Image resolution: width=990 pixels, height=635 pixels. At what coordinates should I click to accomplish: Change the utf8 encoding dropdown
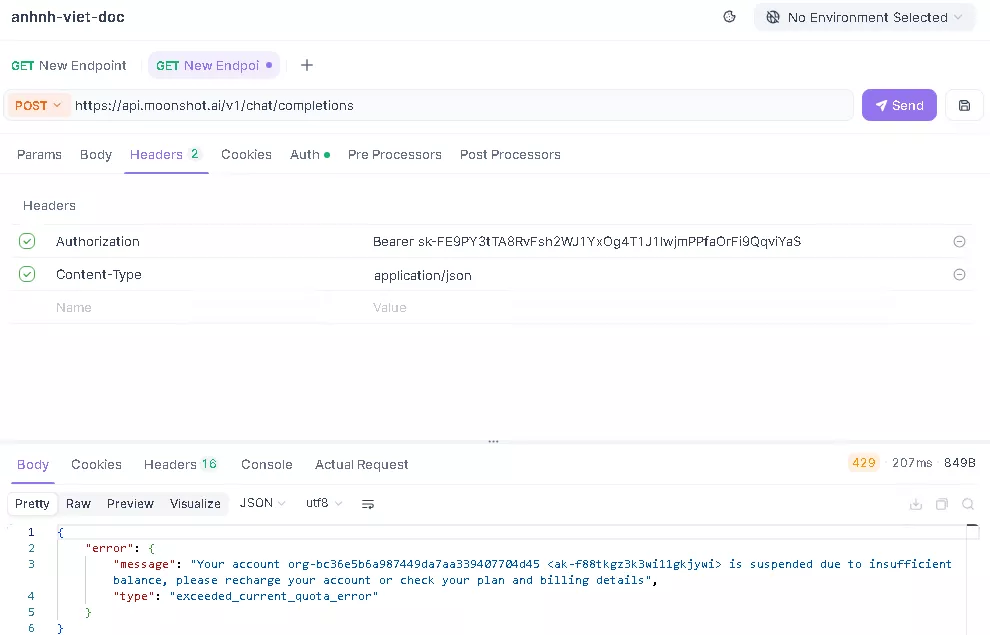point(324,503)
